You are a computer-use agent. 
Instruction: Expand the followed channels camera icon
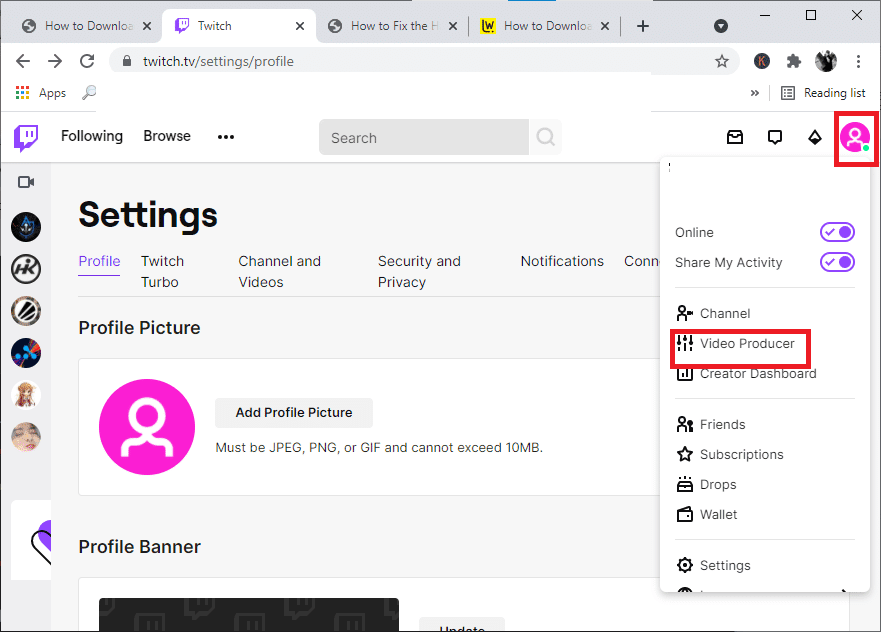point(26,182)
